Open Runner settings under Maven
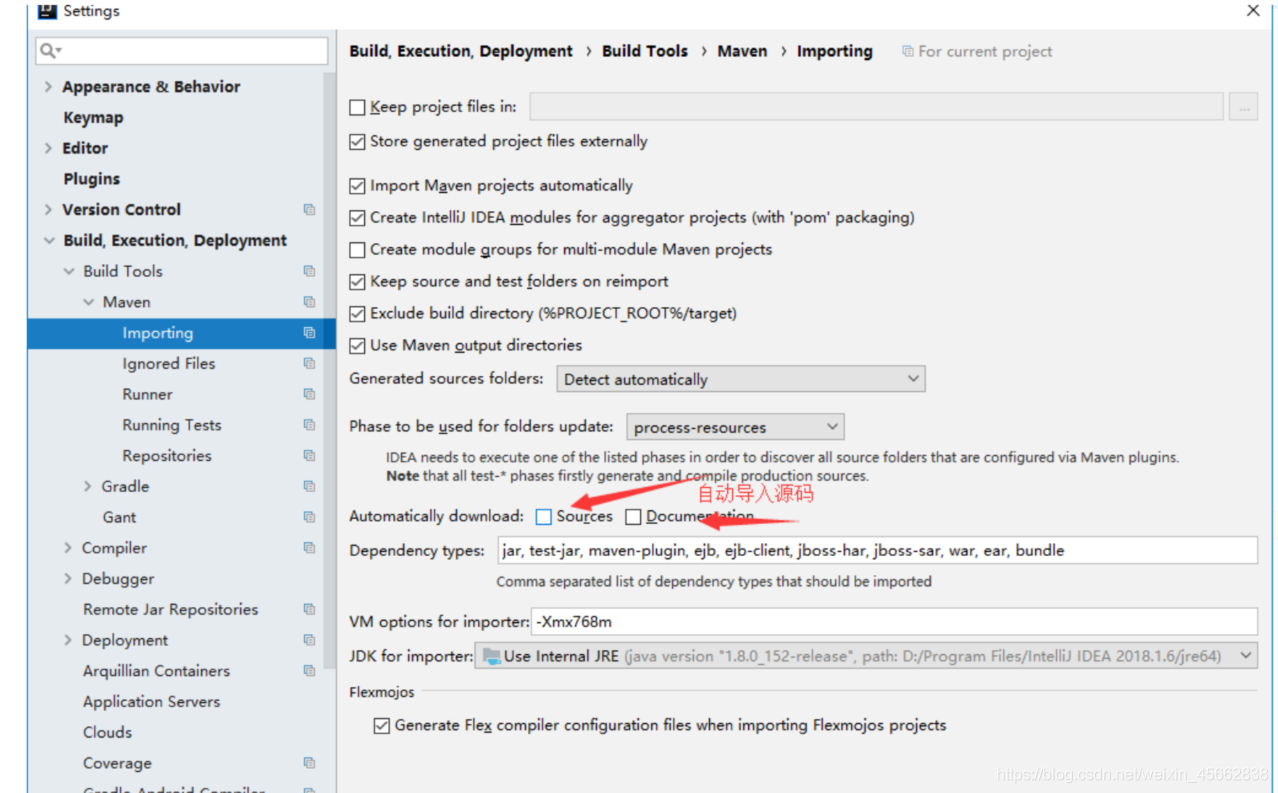Screen dimensions: 1278x793 [147, 394]
